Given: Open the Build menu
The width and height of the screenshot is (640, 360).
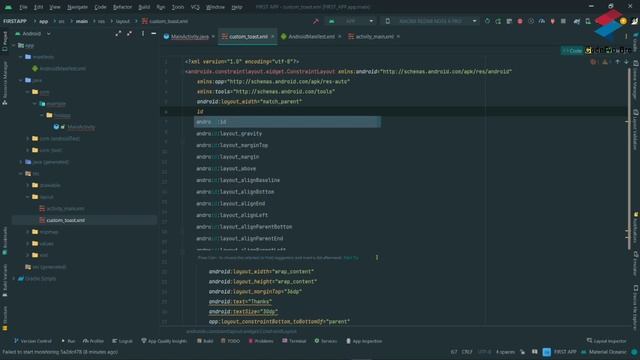Looking at the screenshot, I should [144, 7].
